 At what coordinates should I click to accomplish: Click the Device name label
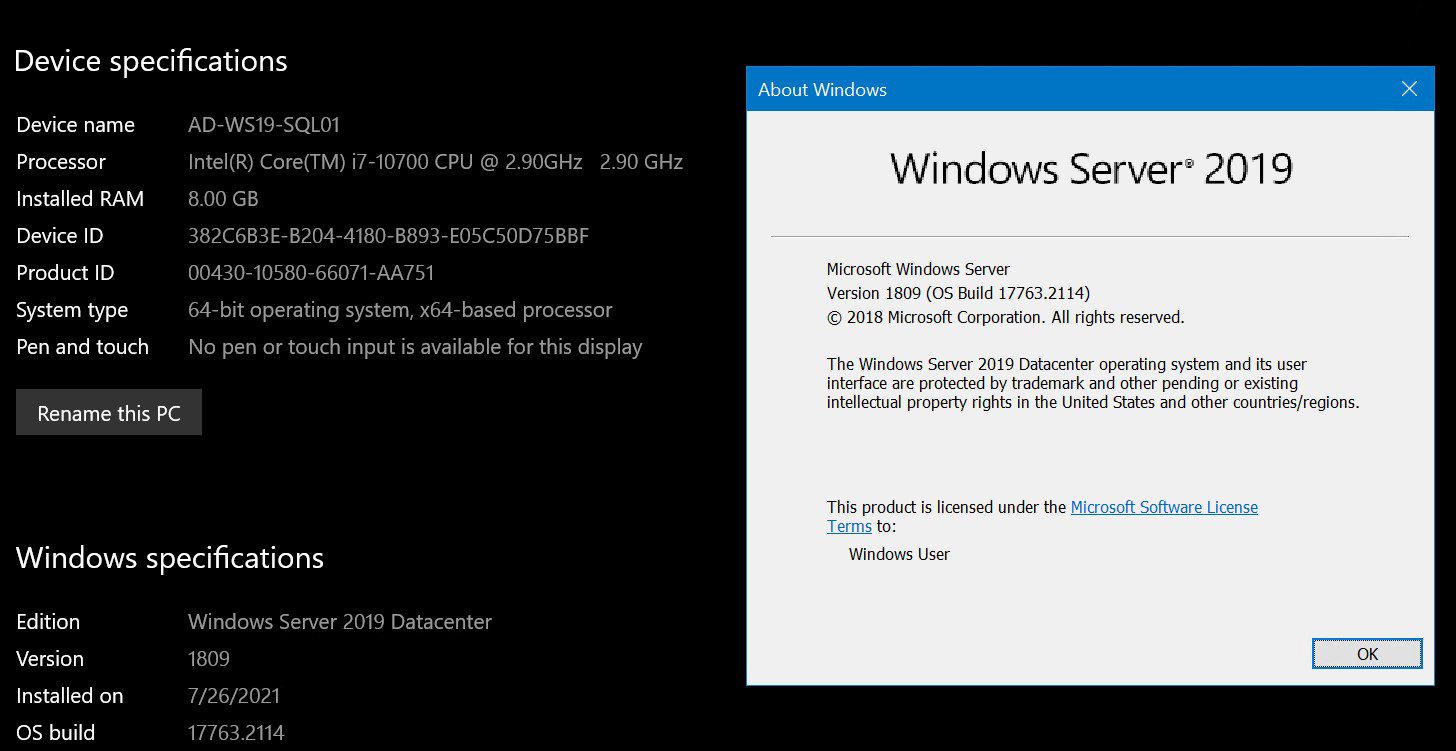pos(75,125)
